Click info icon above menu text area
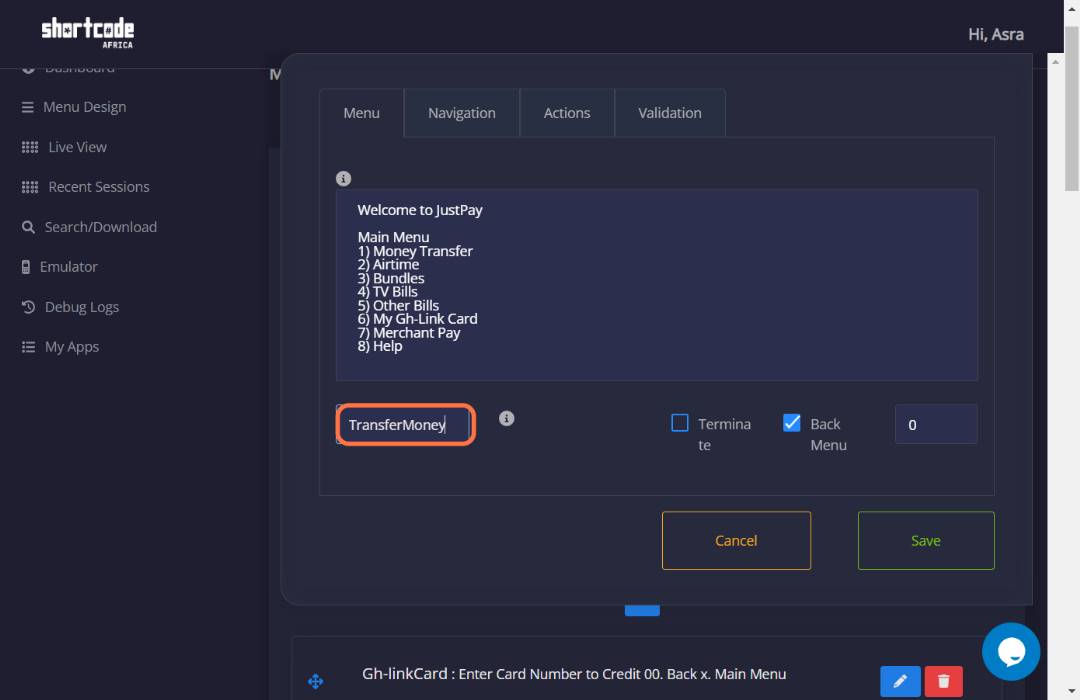Screen dimensions: 1080x700 click(x=343, y=178)
